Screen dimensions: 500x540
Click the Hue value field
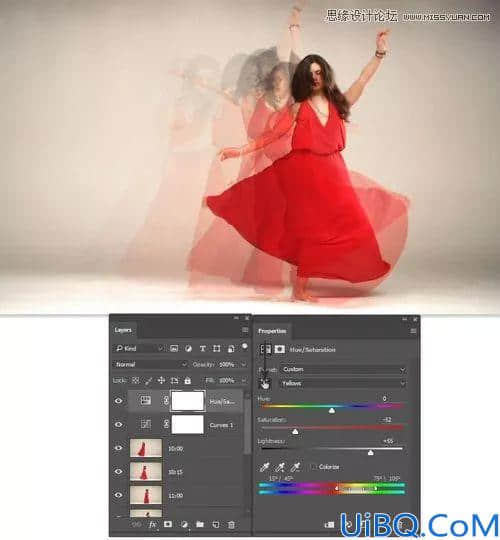[x=385, y=398]
